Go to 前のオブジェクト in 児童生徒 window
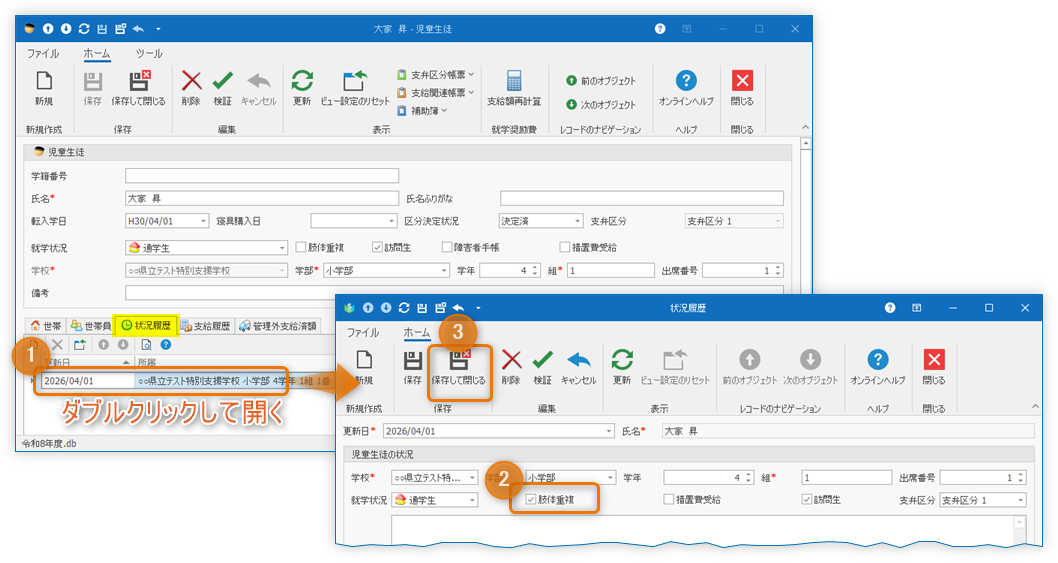Image resolution: width=1058 pixels, height=563 pixels. pyautogui.click(x=601, y=80)
